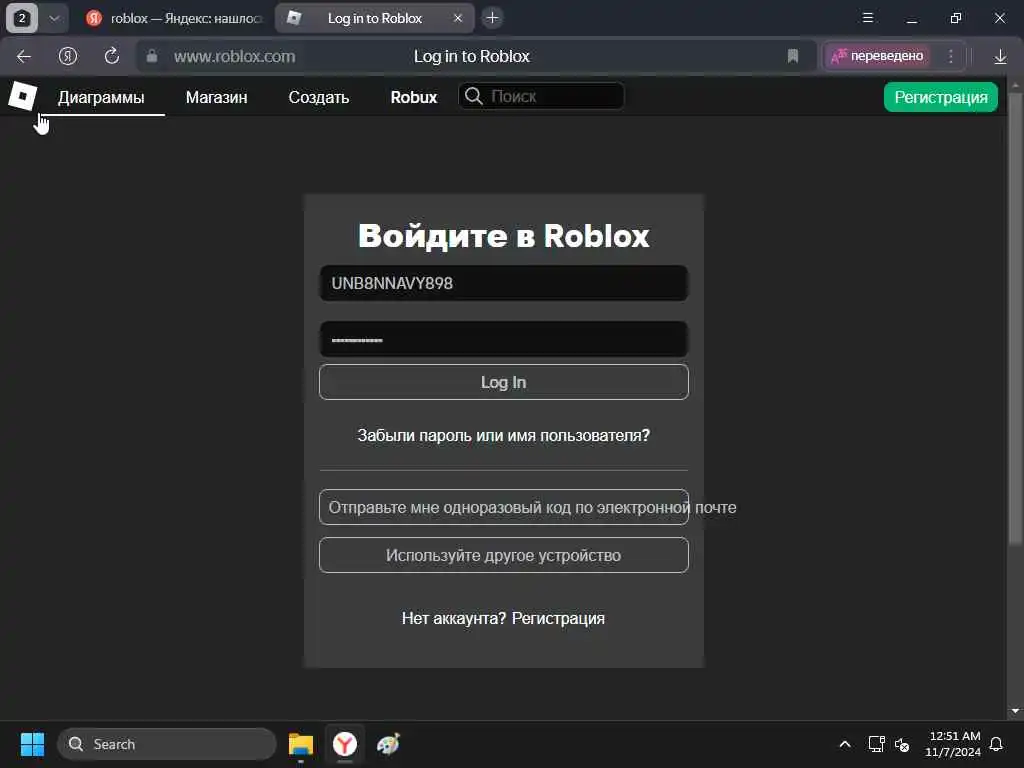The height and width of the screenshot is (768, 1024).
Task: Click the Roblox Поиск search field
Action: click(x=541, y=97)
